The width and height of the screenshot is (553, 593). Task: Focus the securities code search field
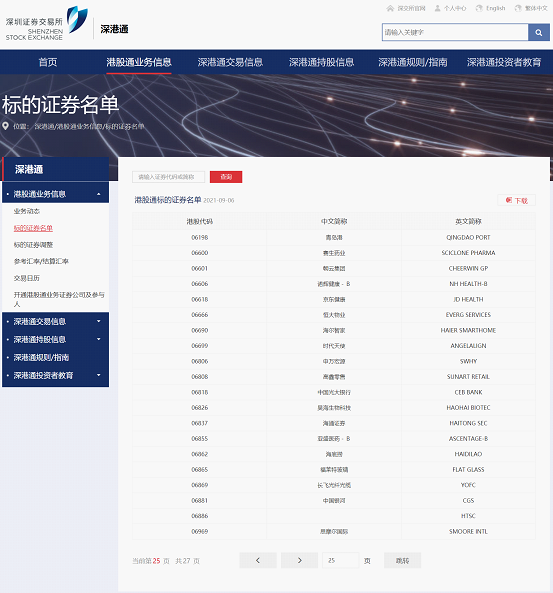pos(168,177)
